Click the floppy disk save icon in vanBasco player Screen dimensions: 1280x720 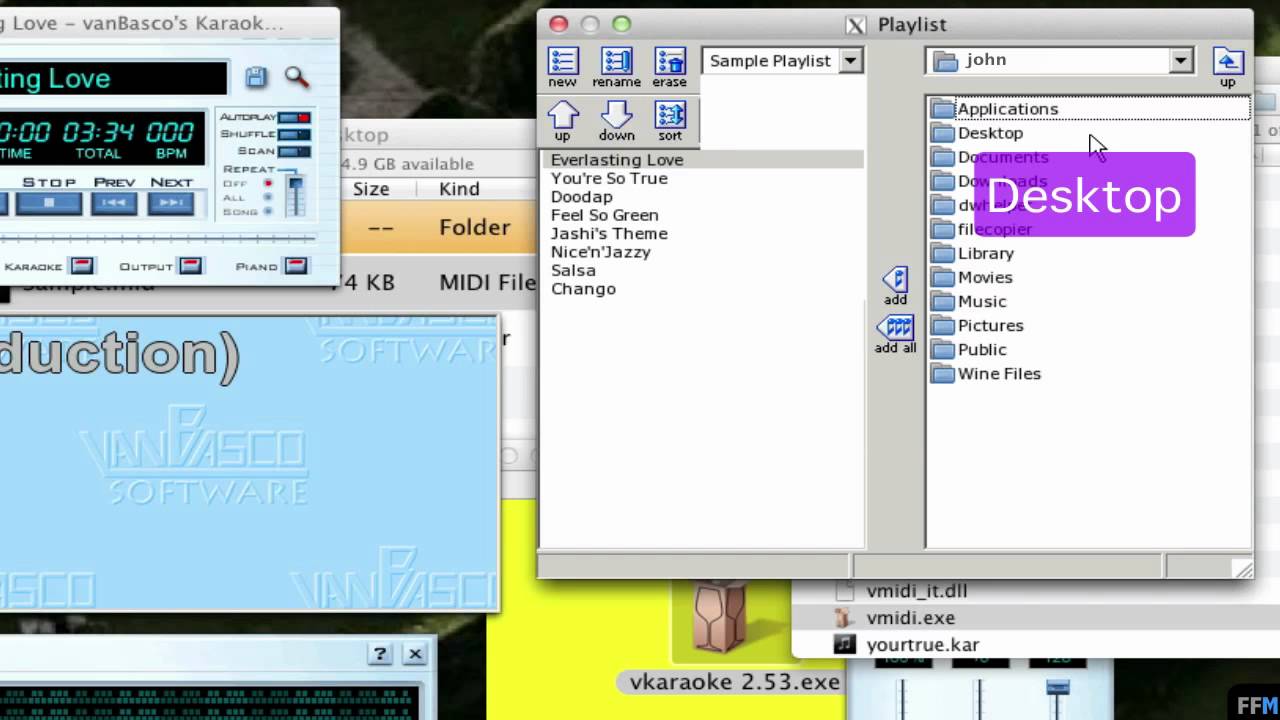pyautogui.click(x=256, y=77)
